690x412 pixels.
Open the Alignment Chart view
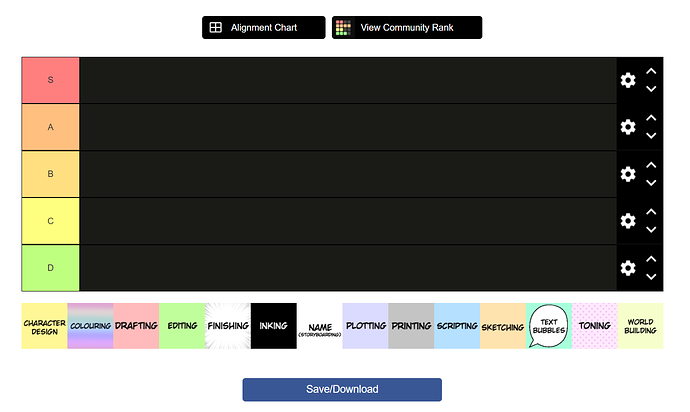264,28
